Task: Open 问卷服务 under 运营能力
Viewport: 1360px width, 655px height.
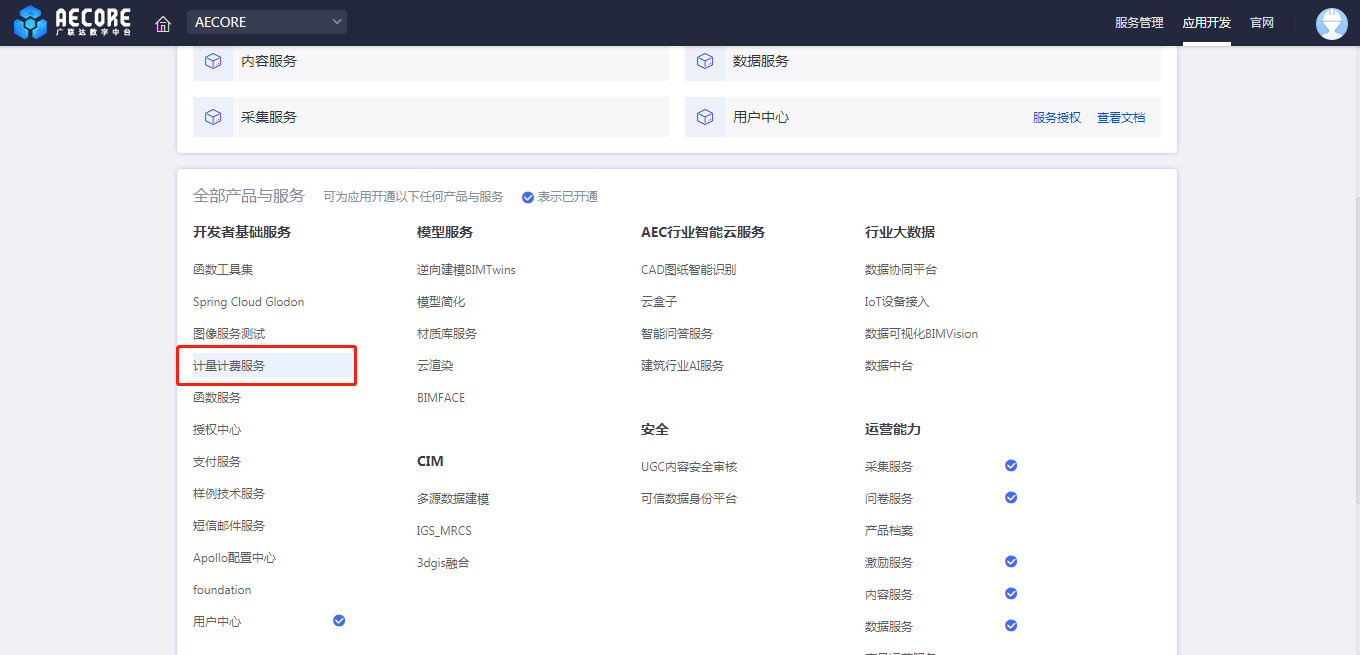Action: (889, 499)
